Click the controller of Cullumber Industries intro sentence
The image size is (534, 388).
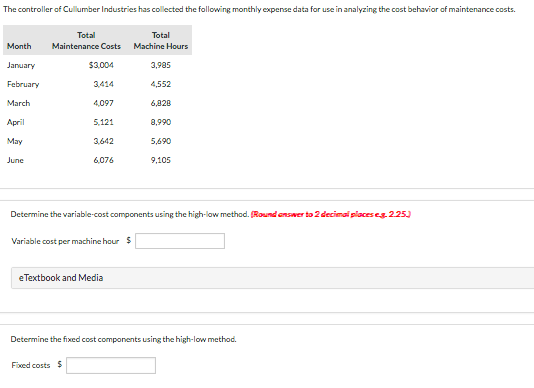[x=259, y=10]
